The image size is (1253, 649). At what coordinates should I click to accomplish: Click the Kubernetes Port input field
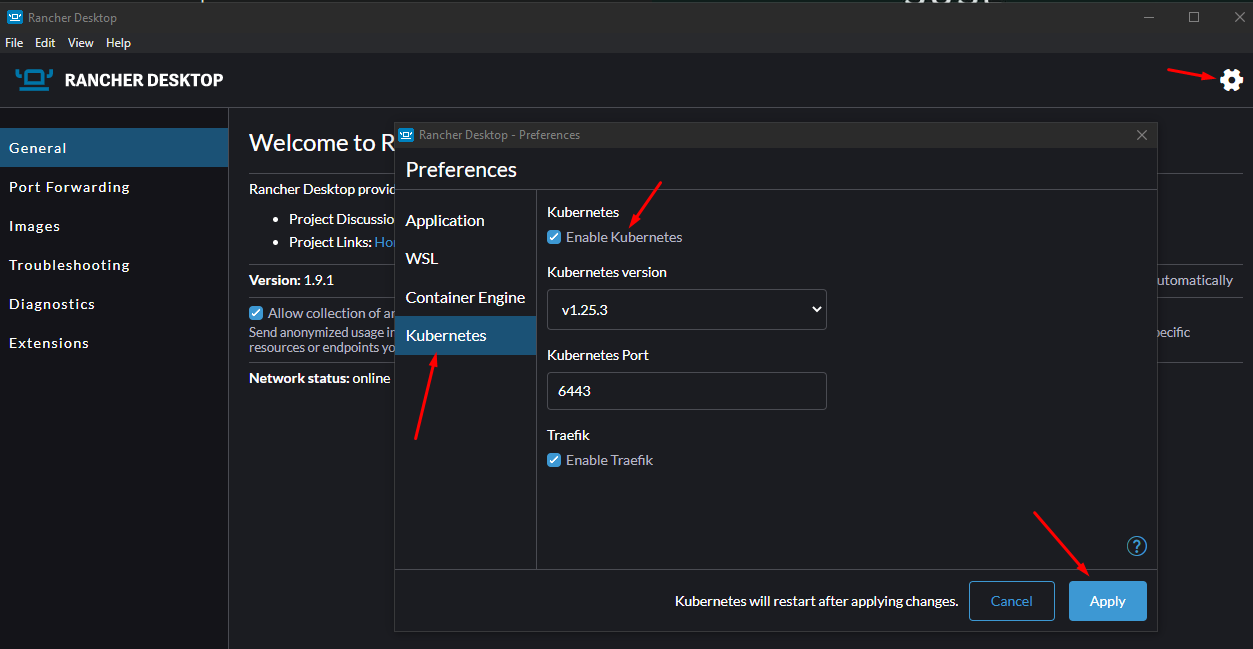(686, 391)
